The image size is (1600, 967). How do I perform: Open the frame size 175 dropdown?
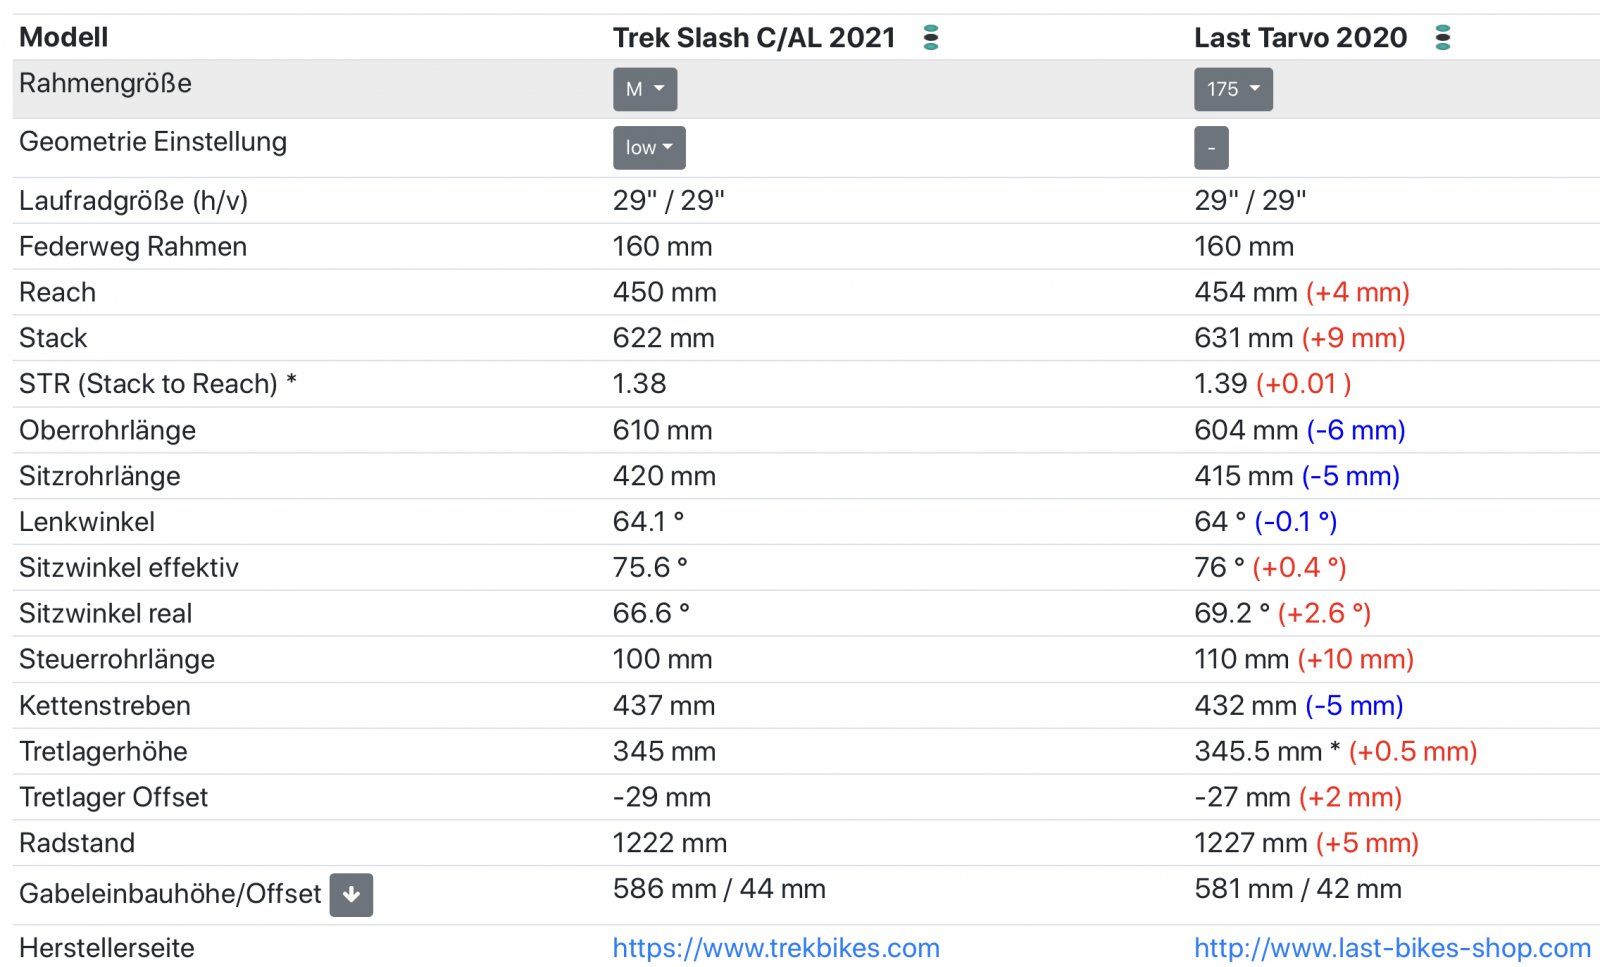pos(1233,89)
